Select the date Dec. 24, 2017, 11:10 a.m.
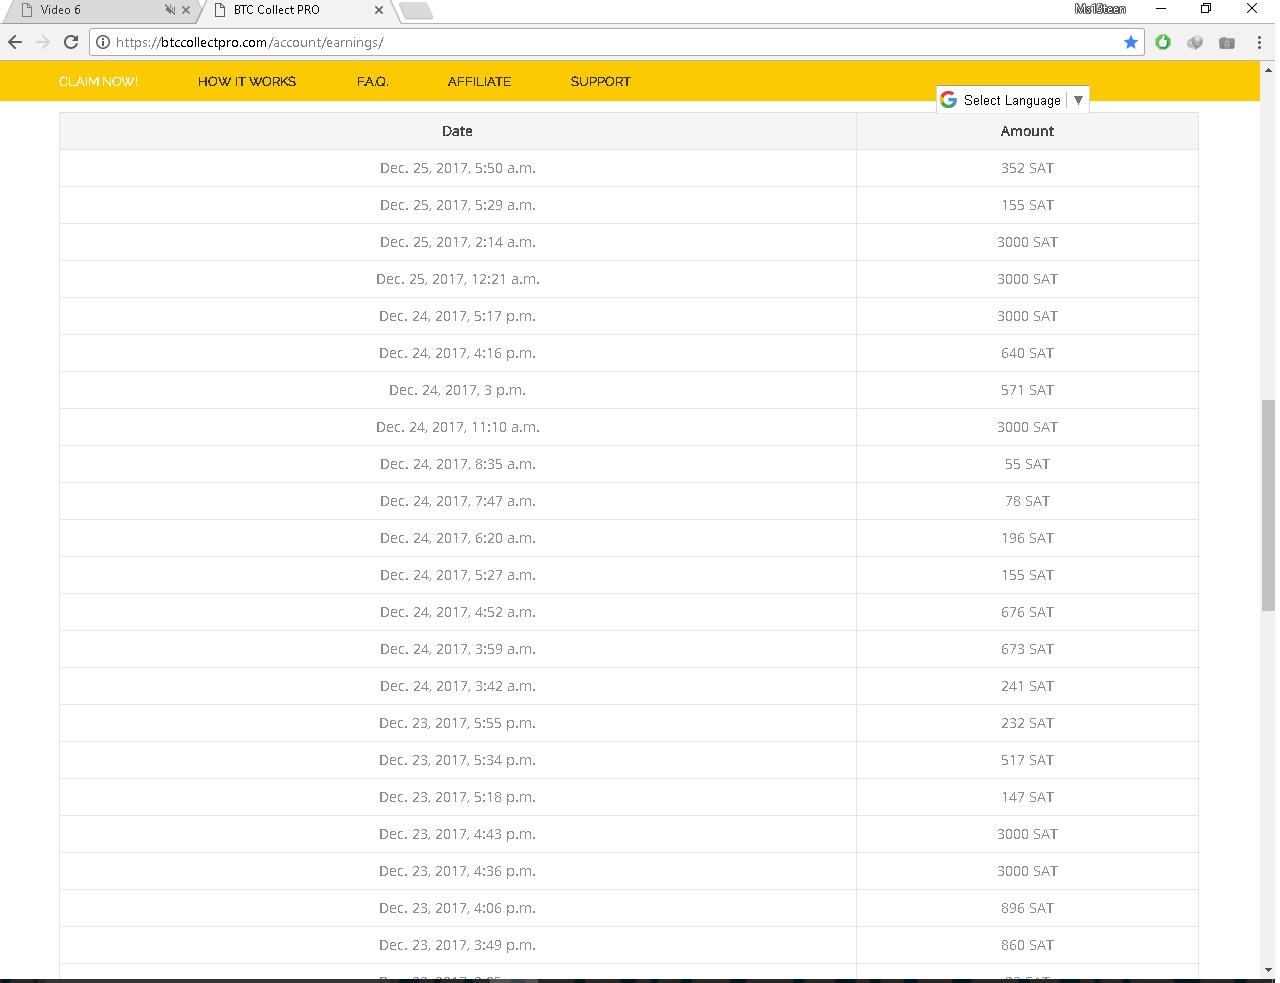 click(x=458, y=427)
